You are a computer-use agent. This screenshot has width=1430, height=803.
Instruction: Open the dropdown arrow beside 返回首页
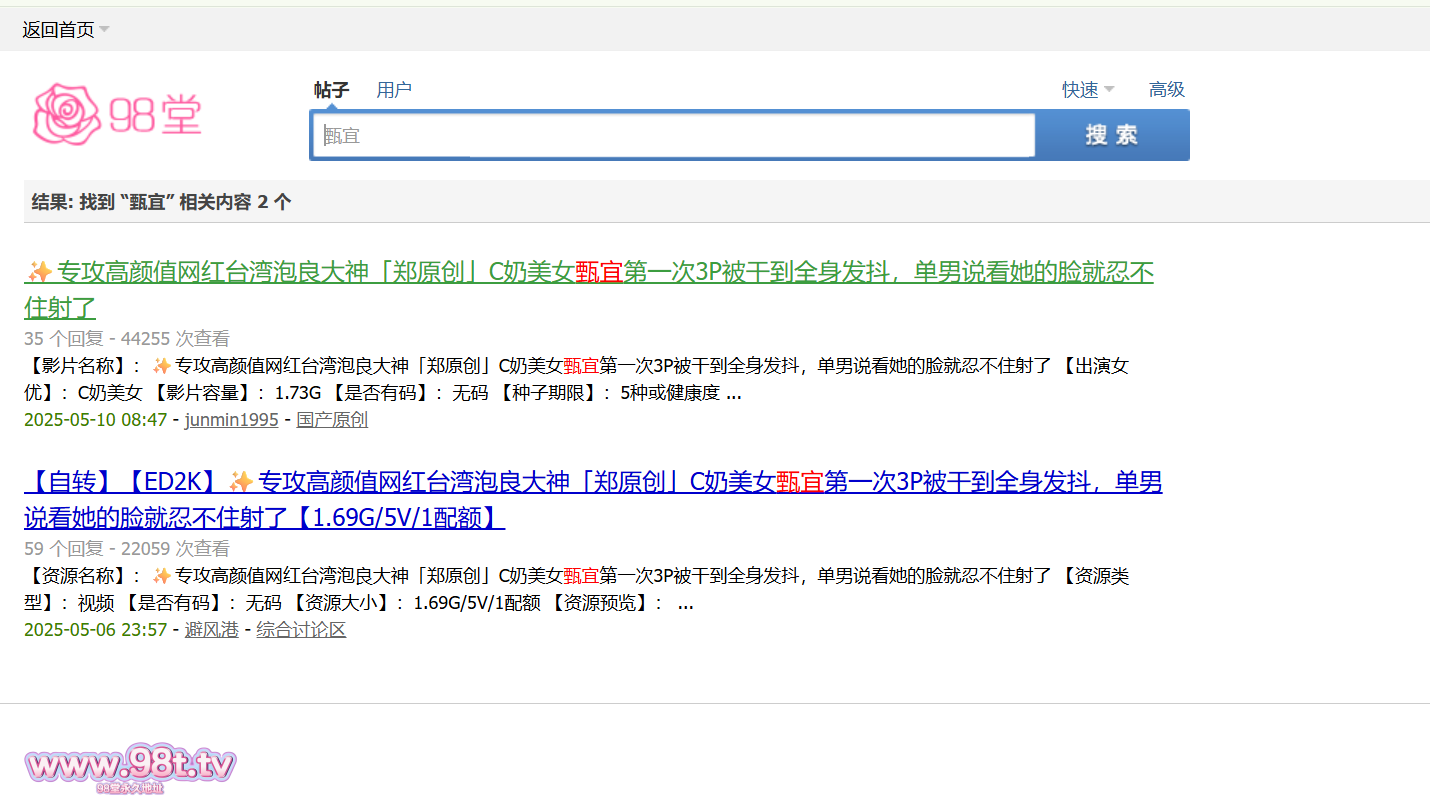click(x=105, y=30)
